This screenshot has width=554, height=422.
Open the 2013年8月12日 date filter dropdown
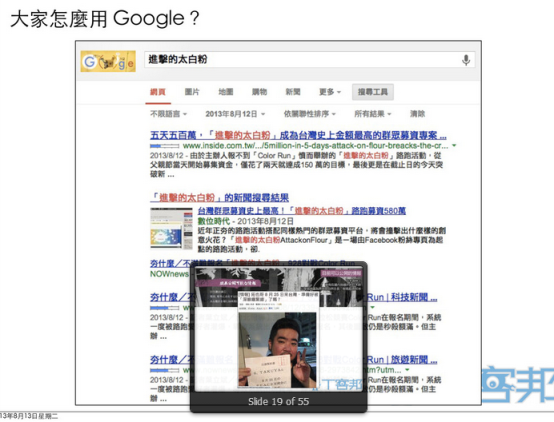coord(235,114)
